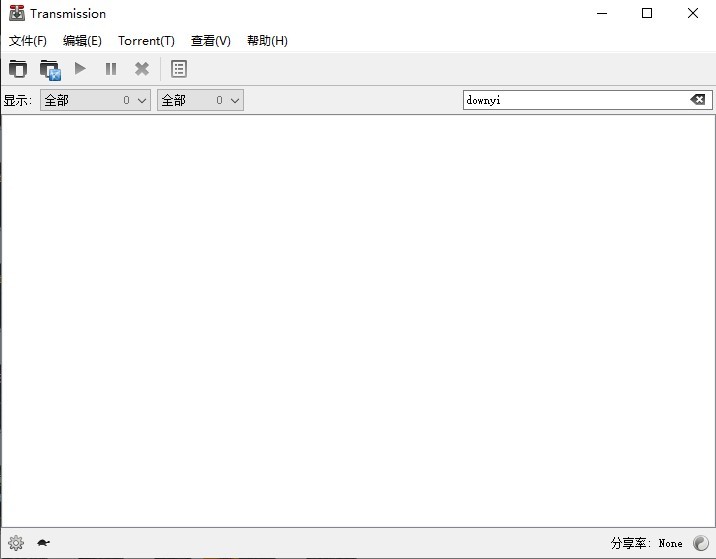Remove torrent with the X toolbar icon
The height and width of the screenshot is (559, 716).
pos(142,69)
